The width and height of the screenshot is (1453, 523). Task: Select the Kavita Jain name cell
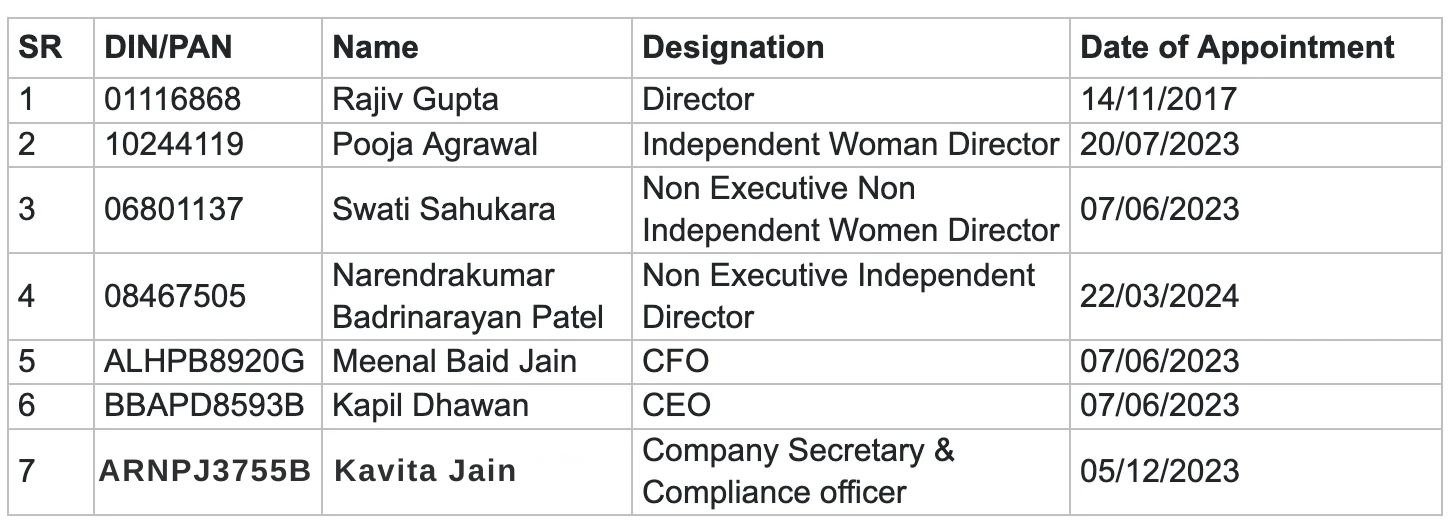(x=425, y=471)
